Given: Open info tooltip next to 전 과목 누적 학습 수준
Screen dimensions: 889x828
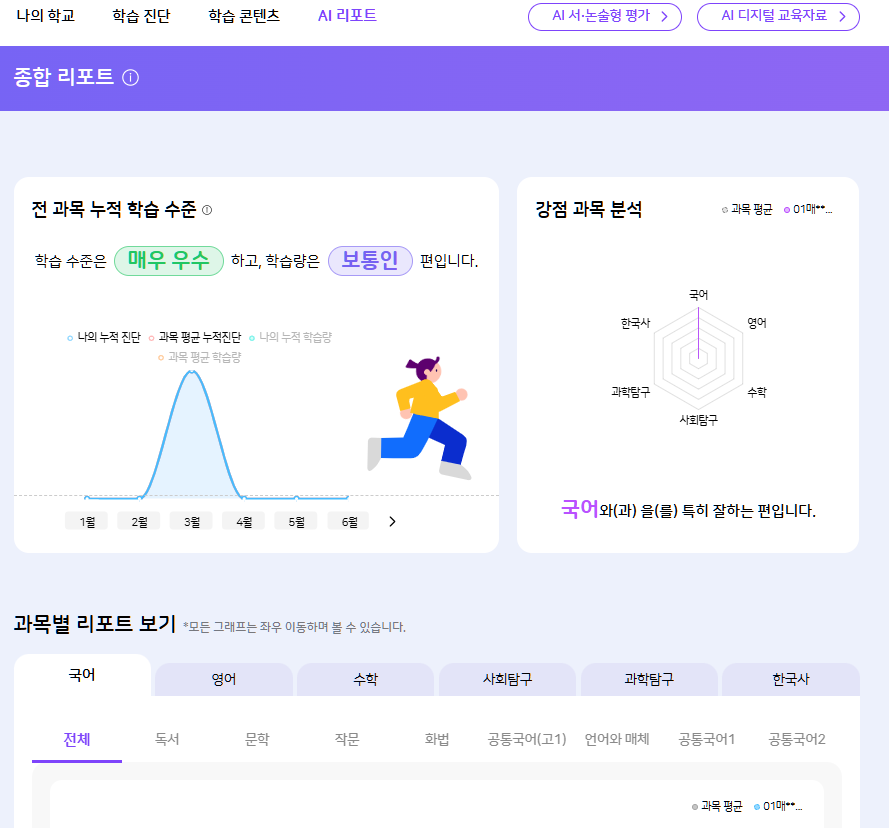Looking at the screenshot, I should (x=207, y=210).
